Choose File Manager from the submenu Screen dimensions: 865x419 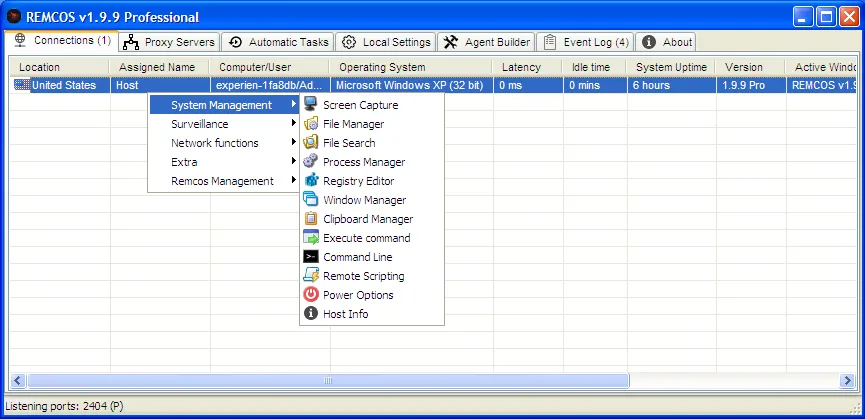pyautogui.click(x=372, y=124)
